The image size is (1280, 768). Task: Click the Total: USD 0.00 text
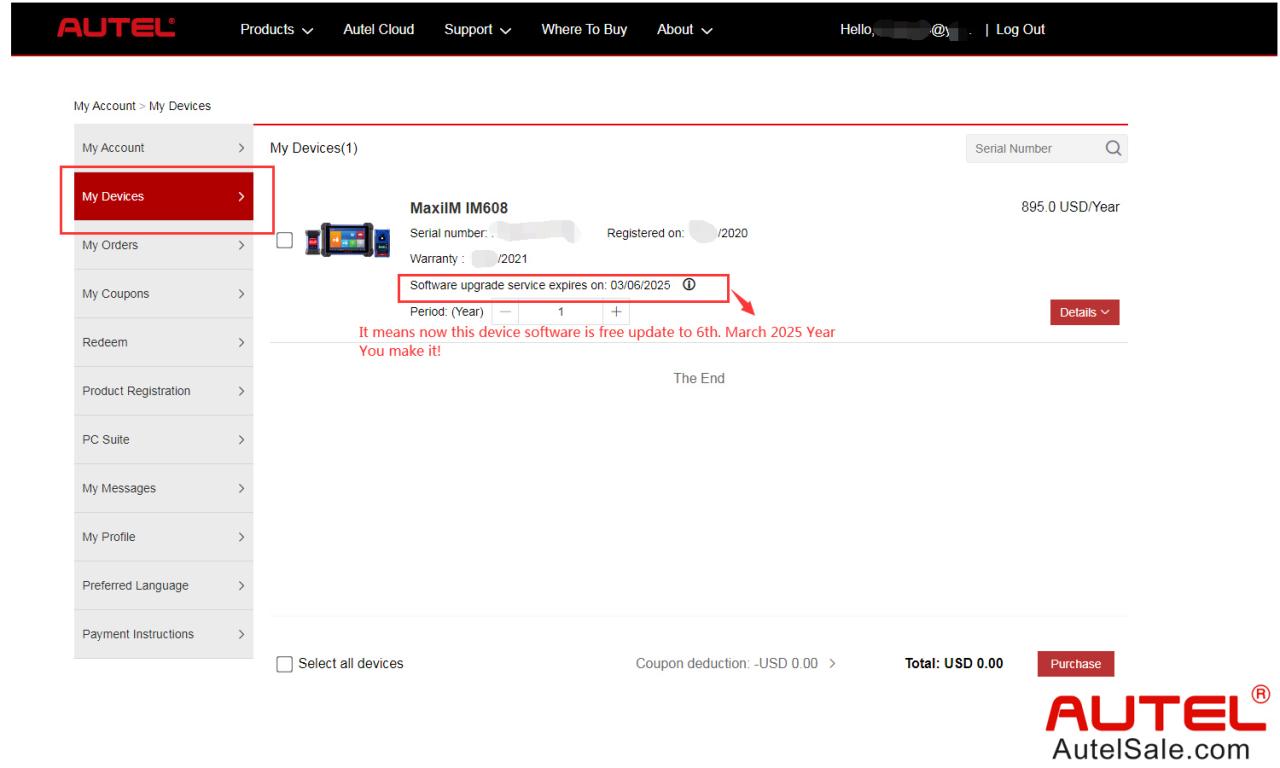[954, 663]
